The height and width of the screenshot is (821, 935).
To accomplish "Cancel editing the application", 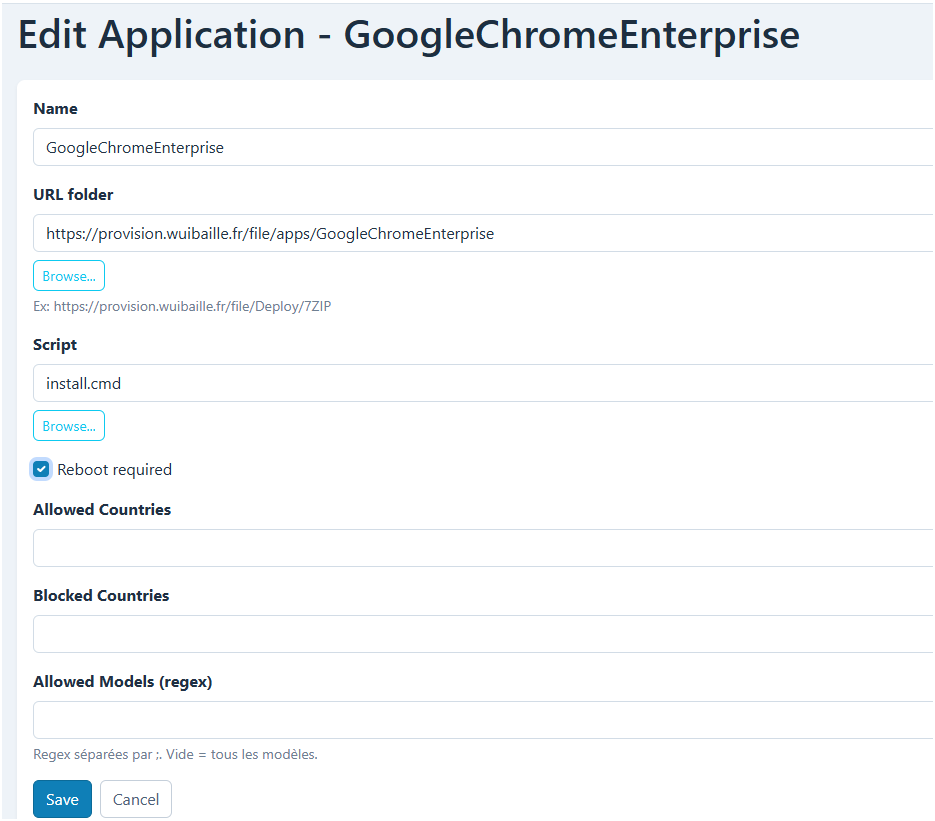I will [136, 799].
